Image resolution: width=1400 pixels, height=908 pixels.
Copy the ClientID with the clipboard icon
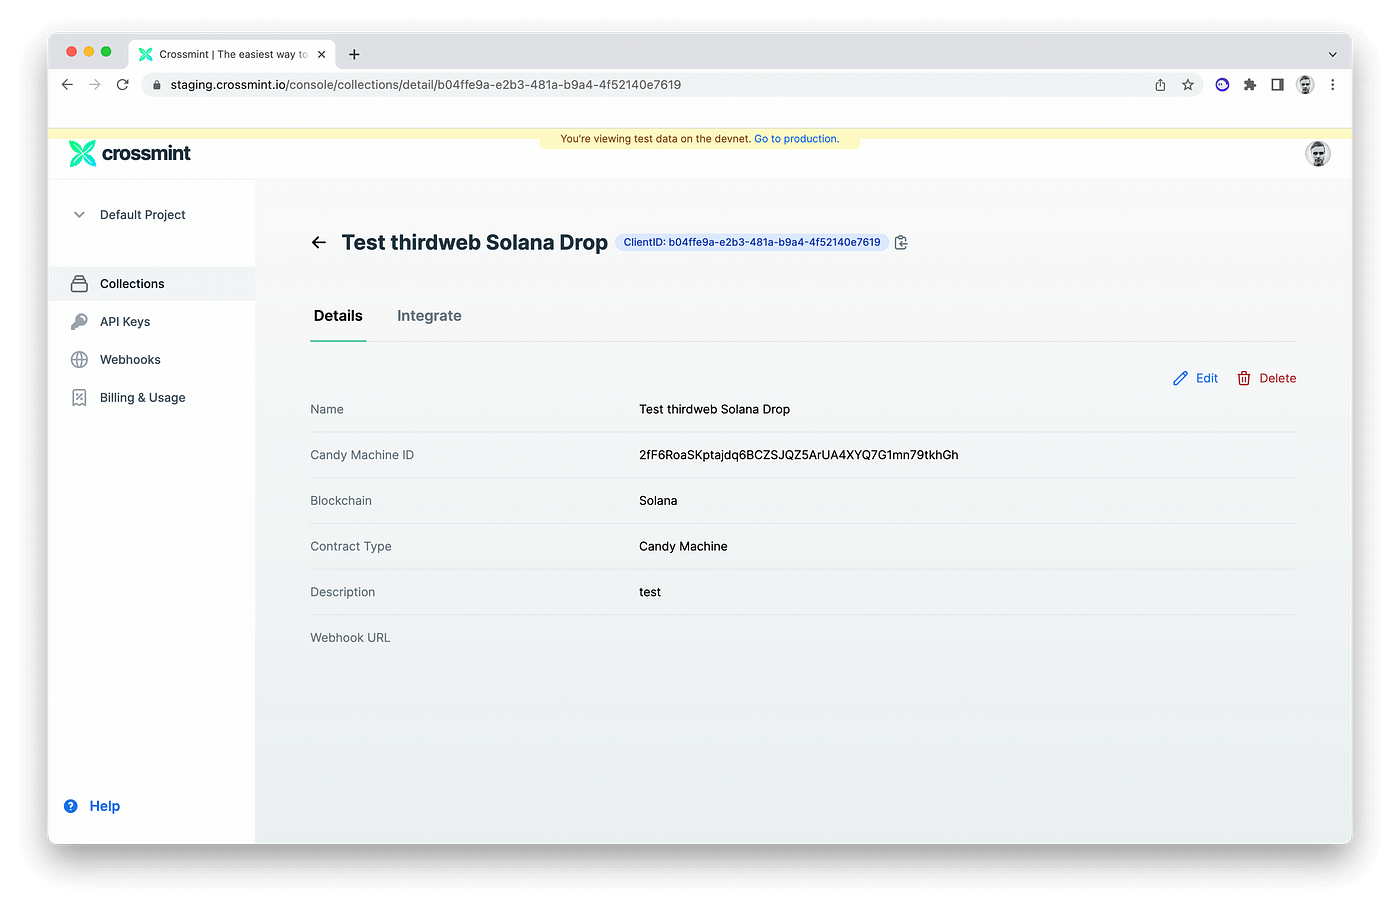[901, 242]
